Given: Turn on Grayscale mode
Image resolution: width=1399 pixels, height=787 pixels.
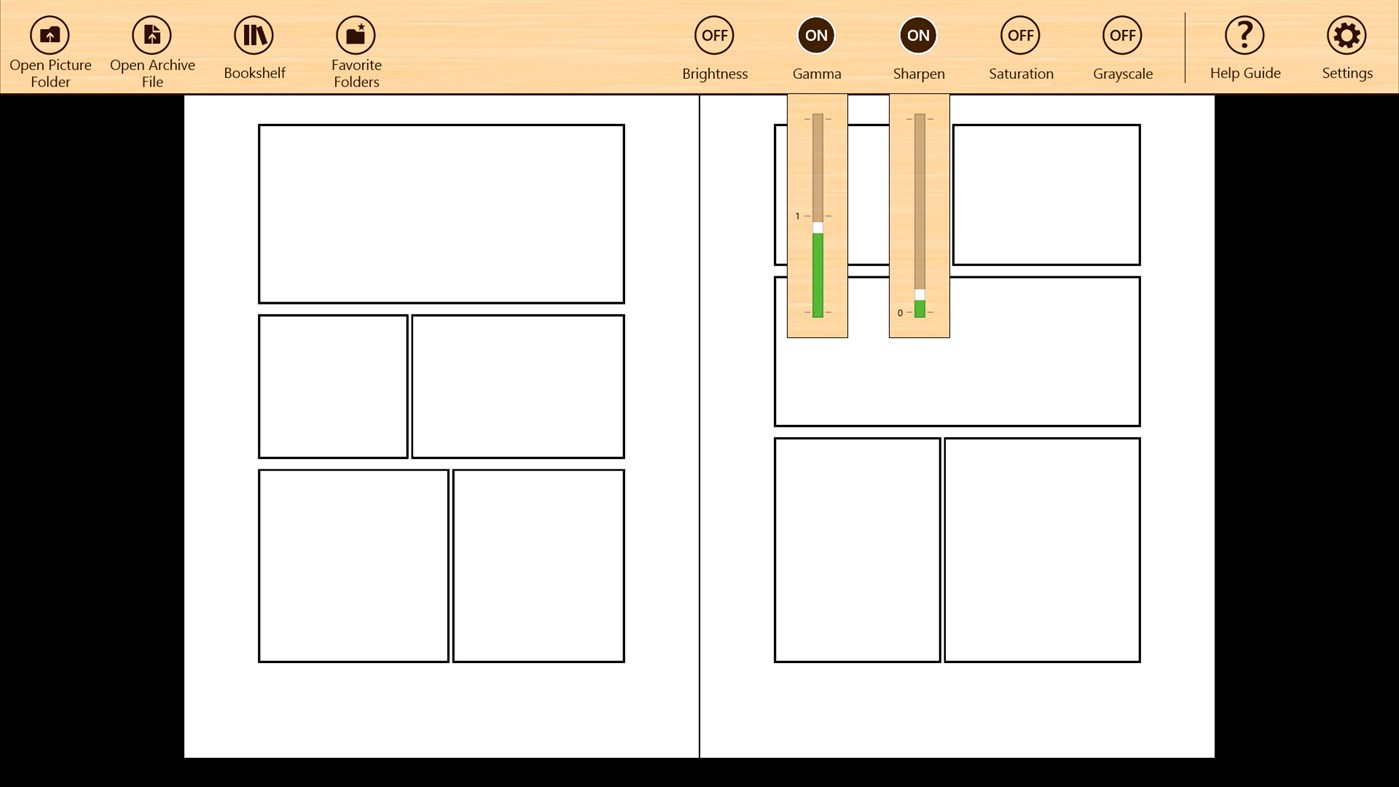Looking at the screenshot, I should [1122, 35].
